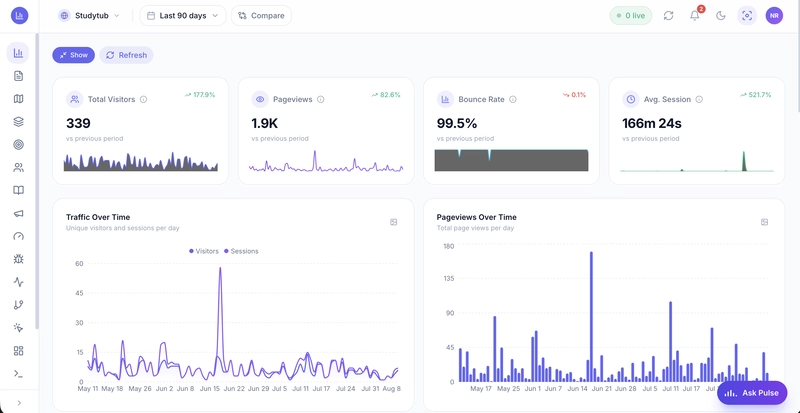Click the Avg. Session info icon
800x413 pixels.
pos(699,100)
